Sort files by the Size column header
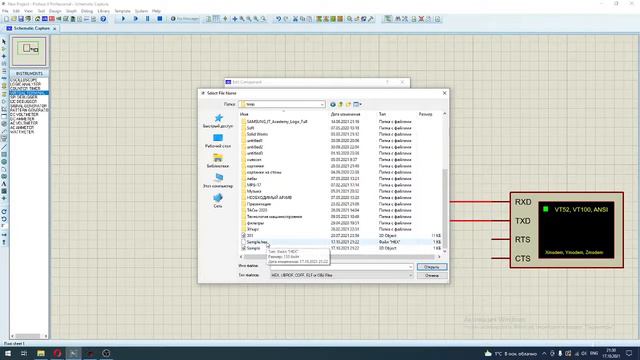Viewport: 640px width, 360px height. coord(425,114)
